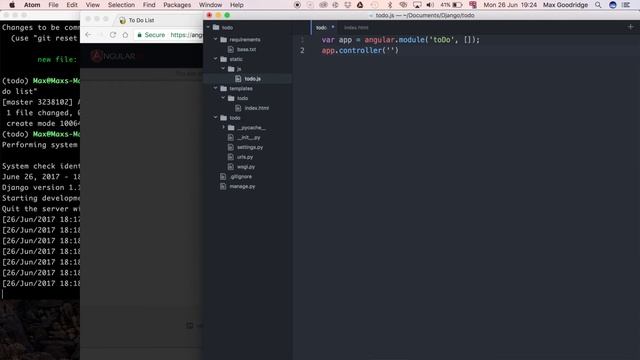Expand the __pycache__ folder
Image resolution: width=640 pixels, height=360 pixels.
coord(223,127)
